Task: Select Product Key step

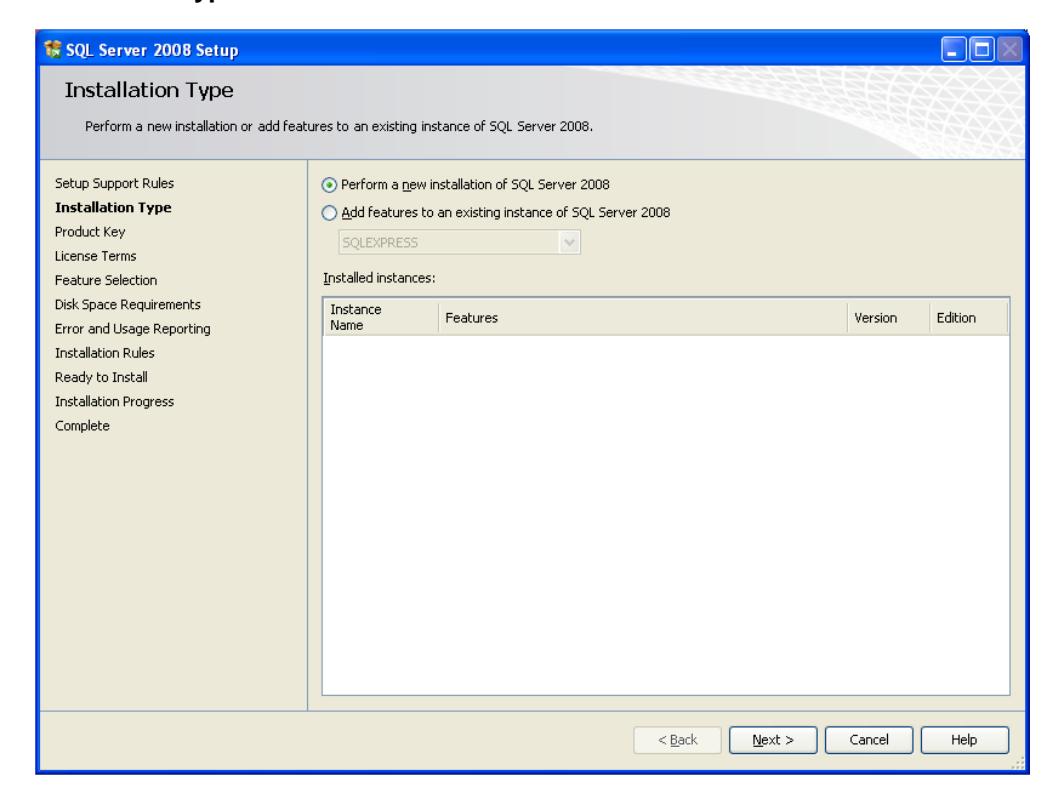Action: pyautogui.click(x=90, y=232)
